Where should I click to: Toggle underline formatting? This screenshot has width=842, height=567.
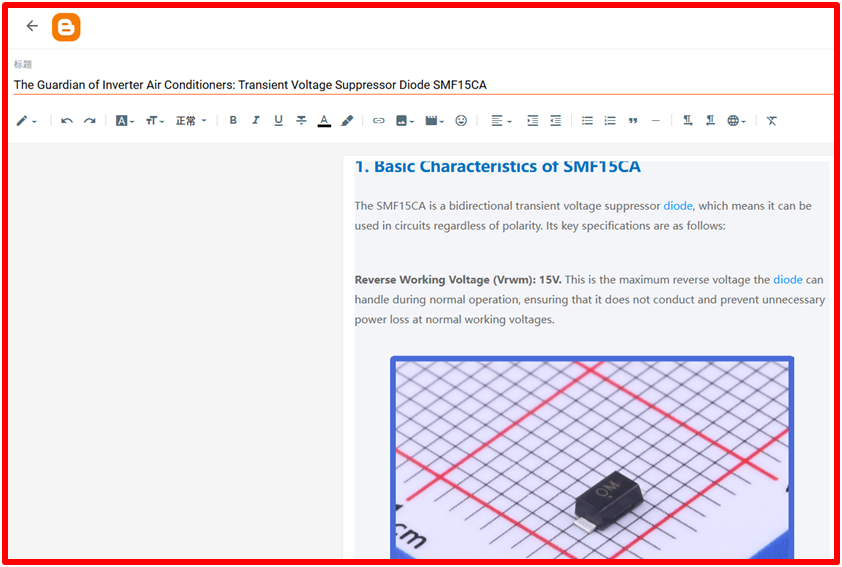[x=278, y=121]
